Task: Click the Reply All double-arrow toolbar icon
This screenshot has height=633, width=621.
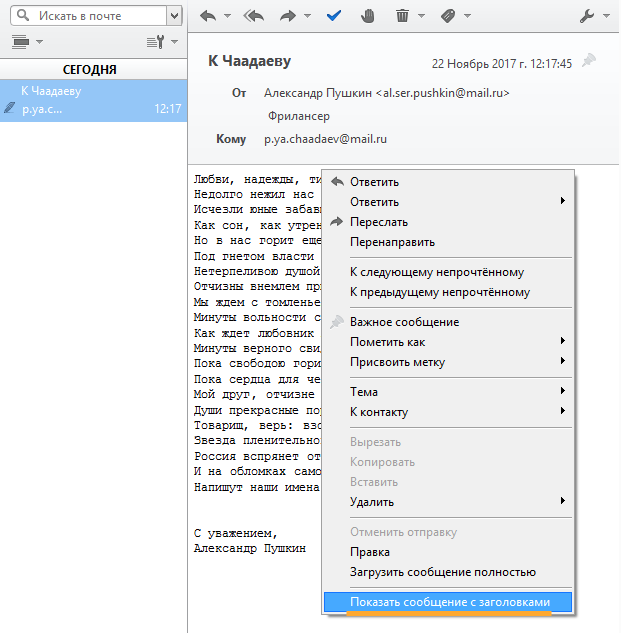Action: (255, 16)
